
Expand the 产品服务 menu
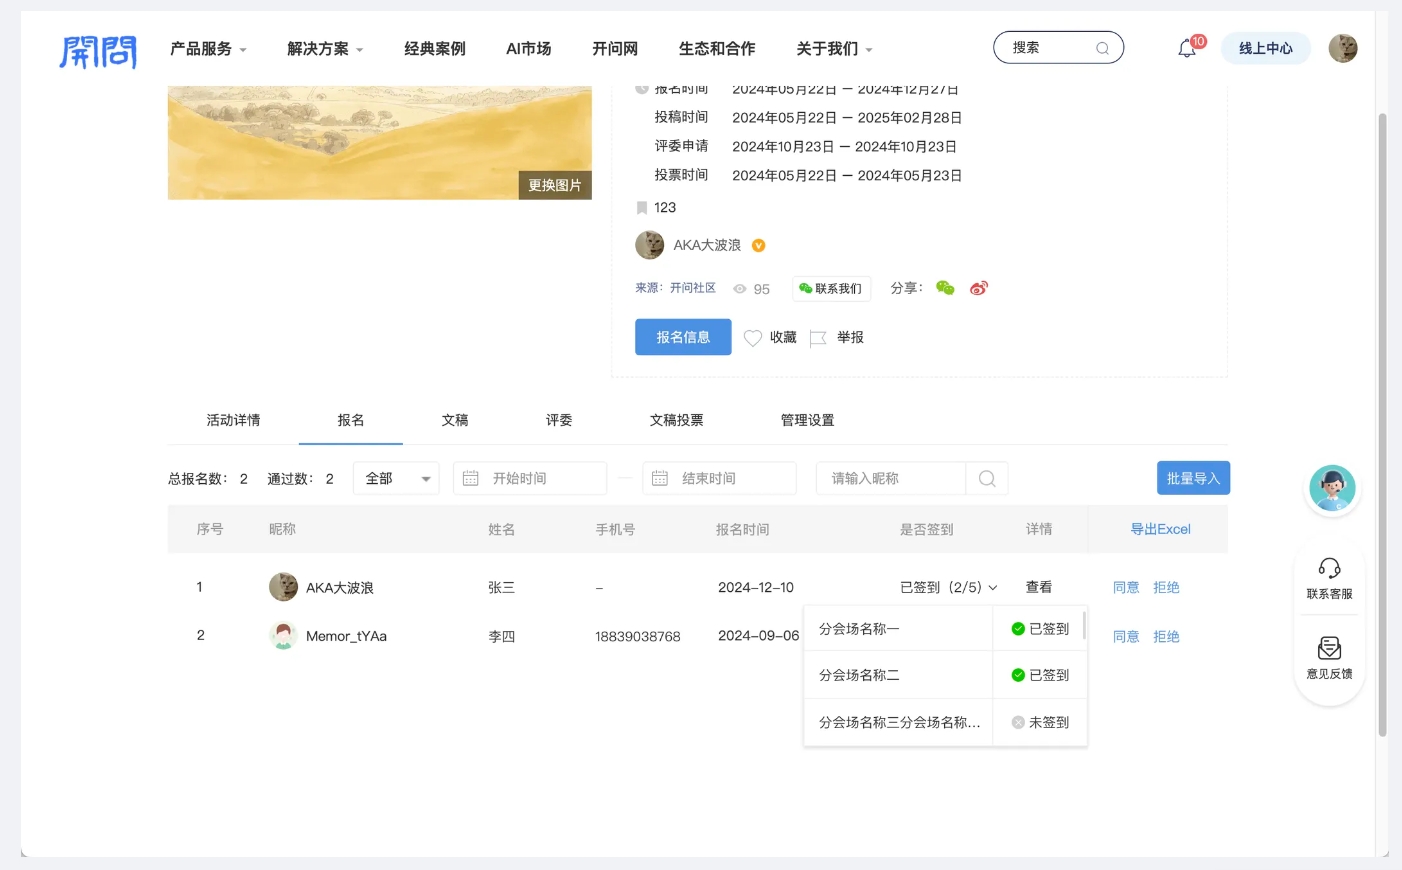coord(208,49)
